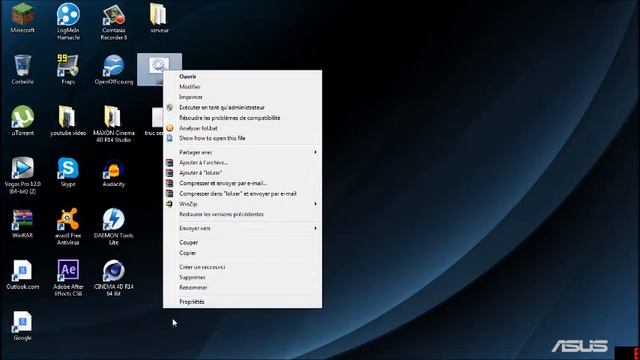Select the Outlook.com shortcut
This screenshot has width=640, height=360.
click(x=22, y=275)
